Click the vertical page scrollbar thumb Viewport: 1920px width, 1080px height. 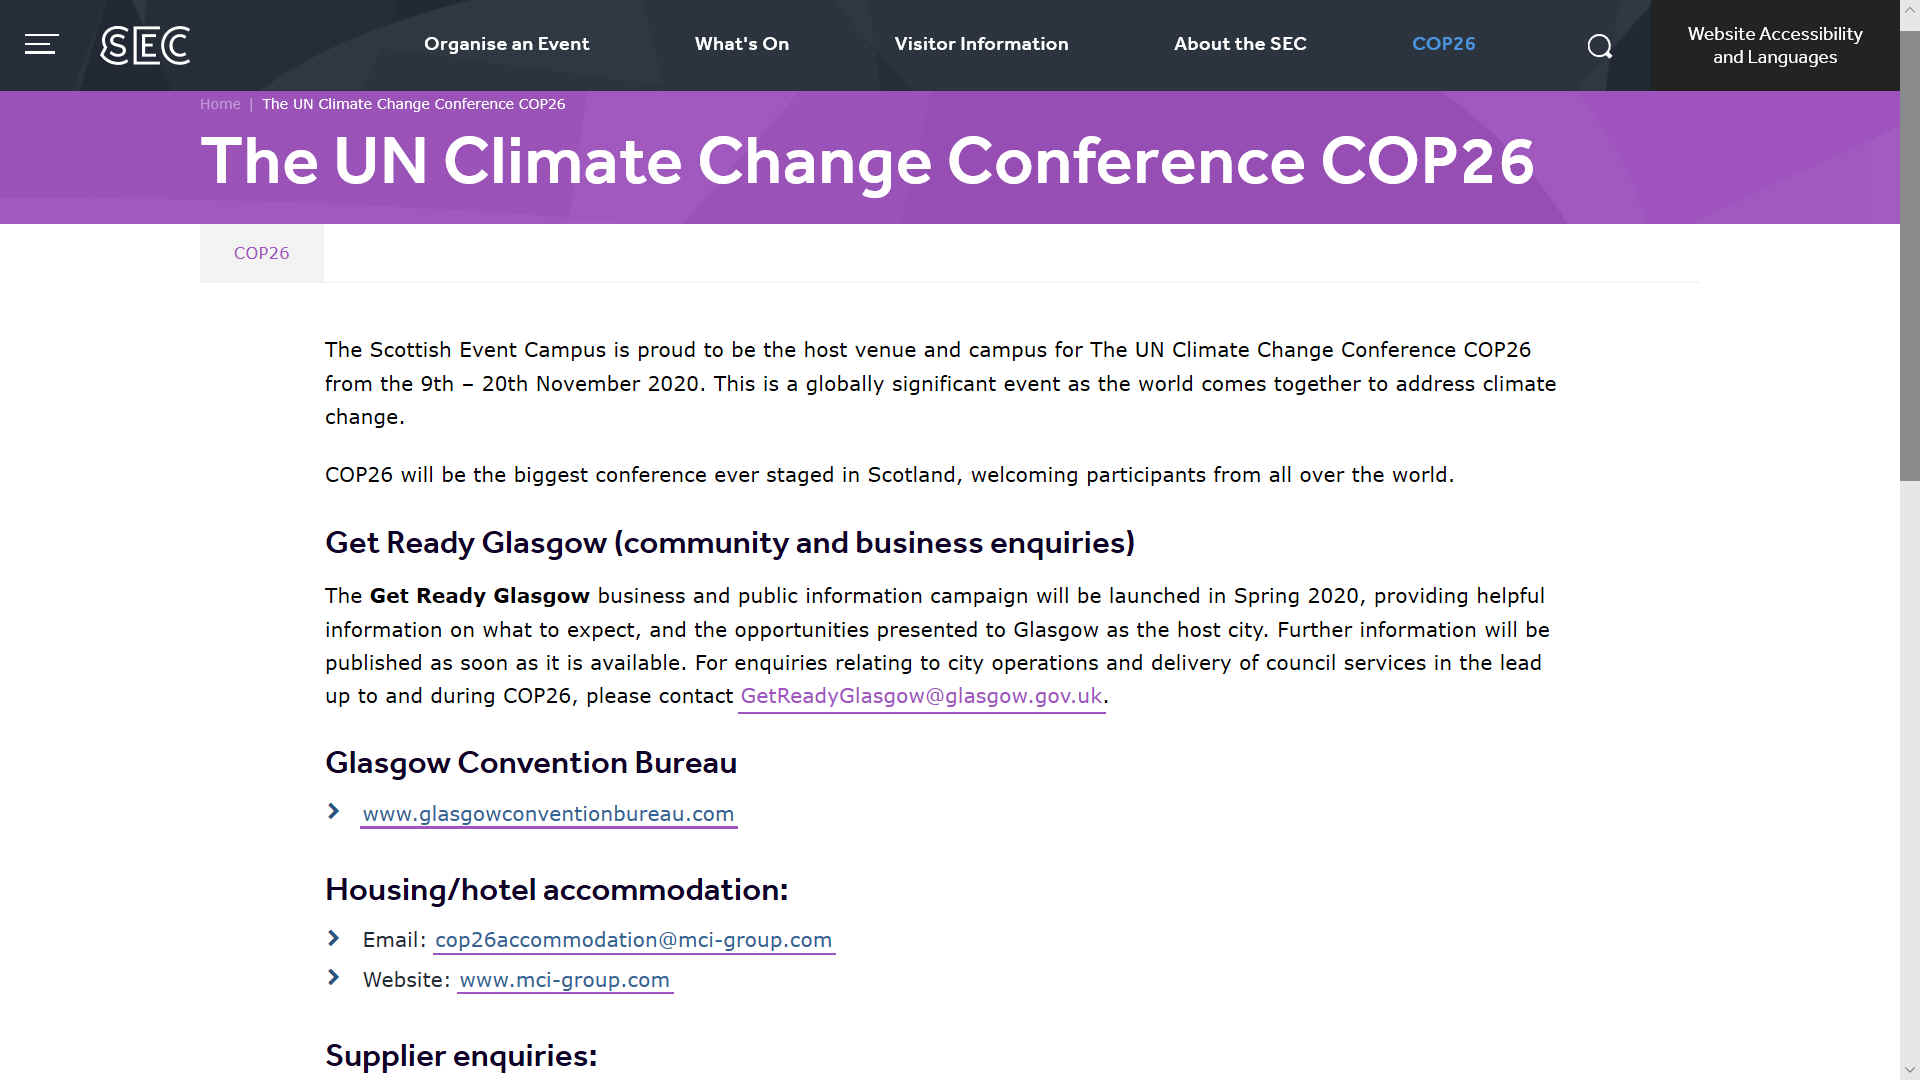coord(1910,255)
